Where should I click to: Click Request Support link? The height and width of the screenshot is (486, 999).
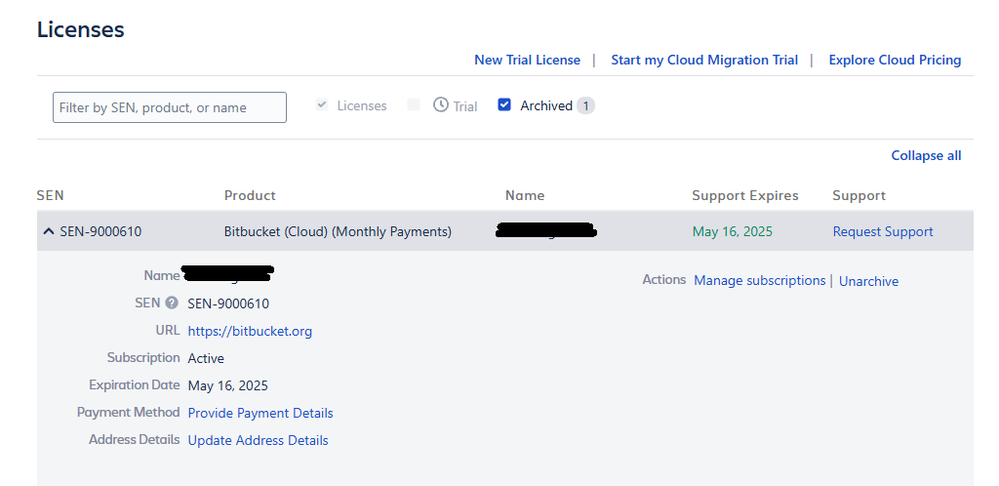(x=882, y=232)
